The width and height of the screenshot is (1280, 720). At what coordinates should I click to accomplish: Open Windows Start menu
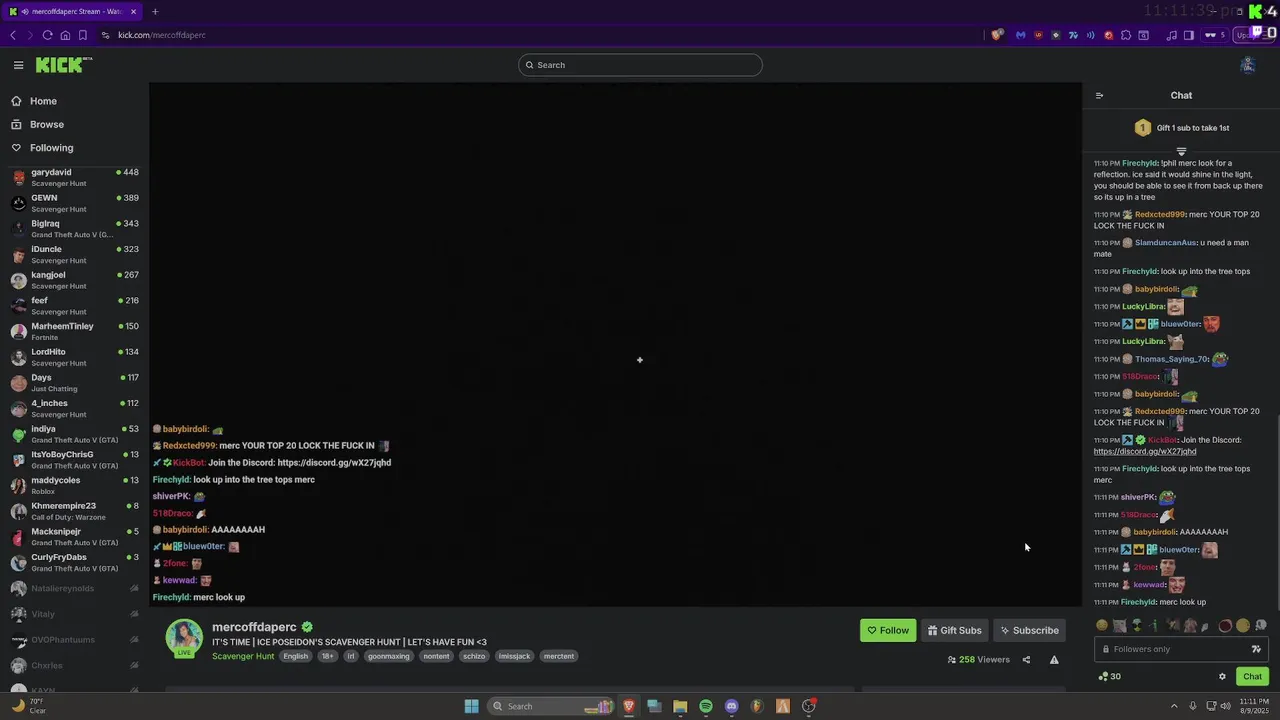pyautogui.click(x=471, y=706)
